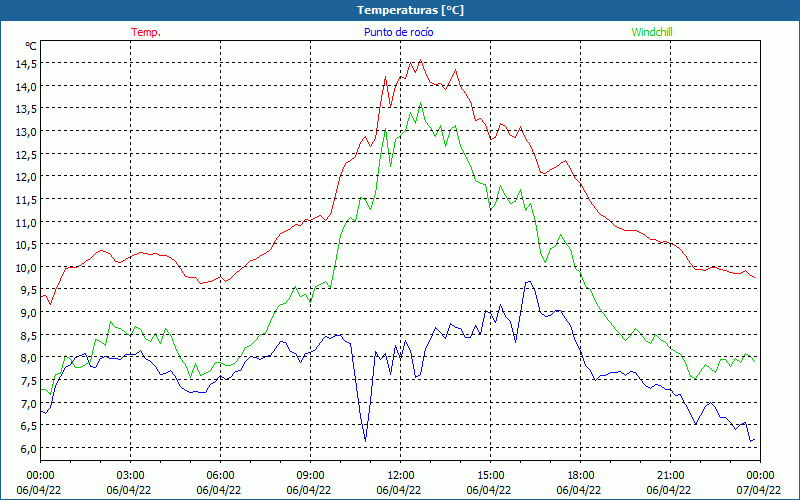Click the 'Temperaturas [°C]' chart title
800x500 pixels.
410,10
